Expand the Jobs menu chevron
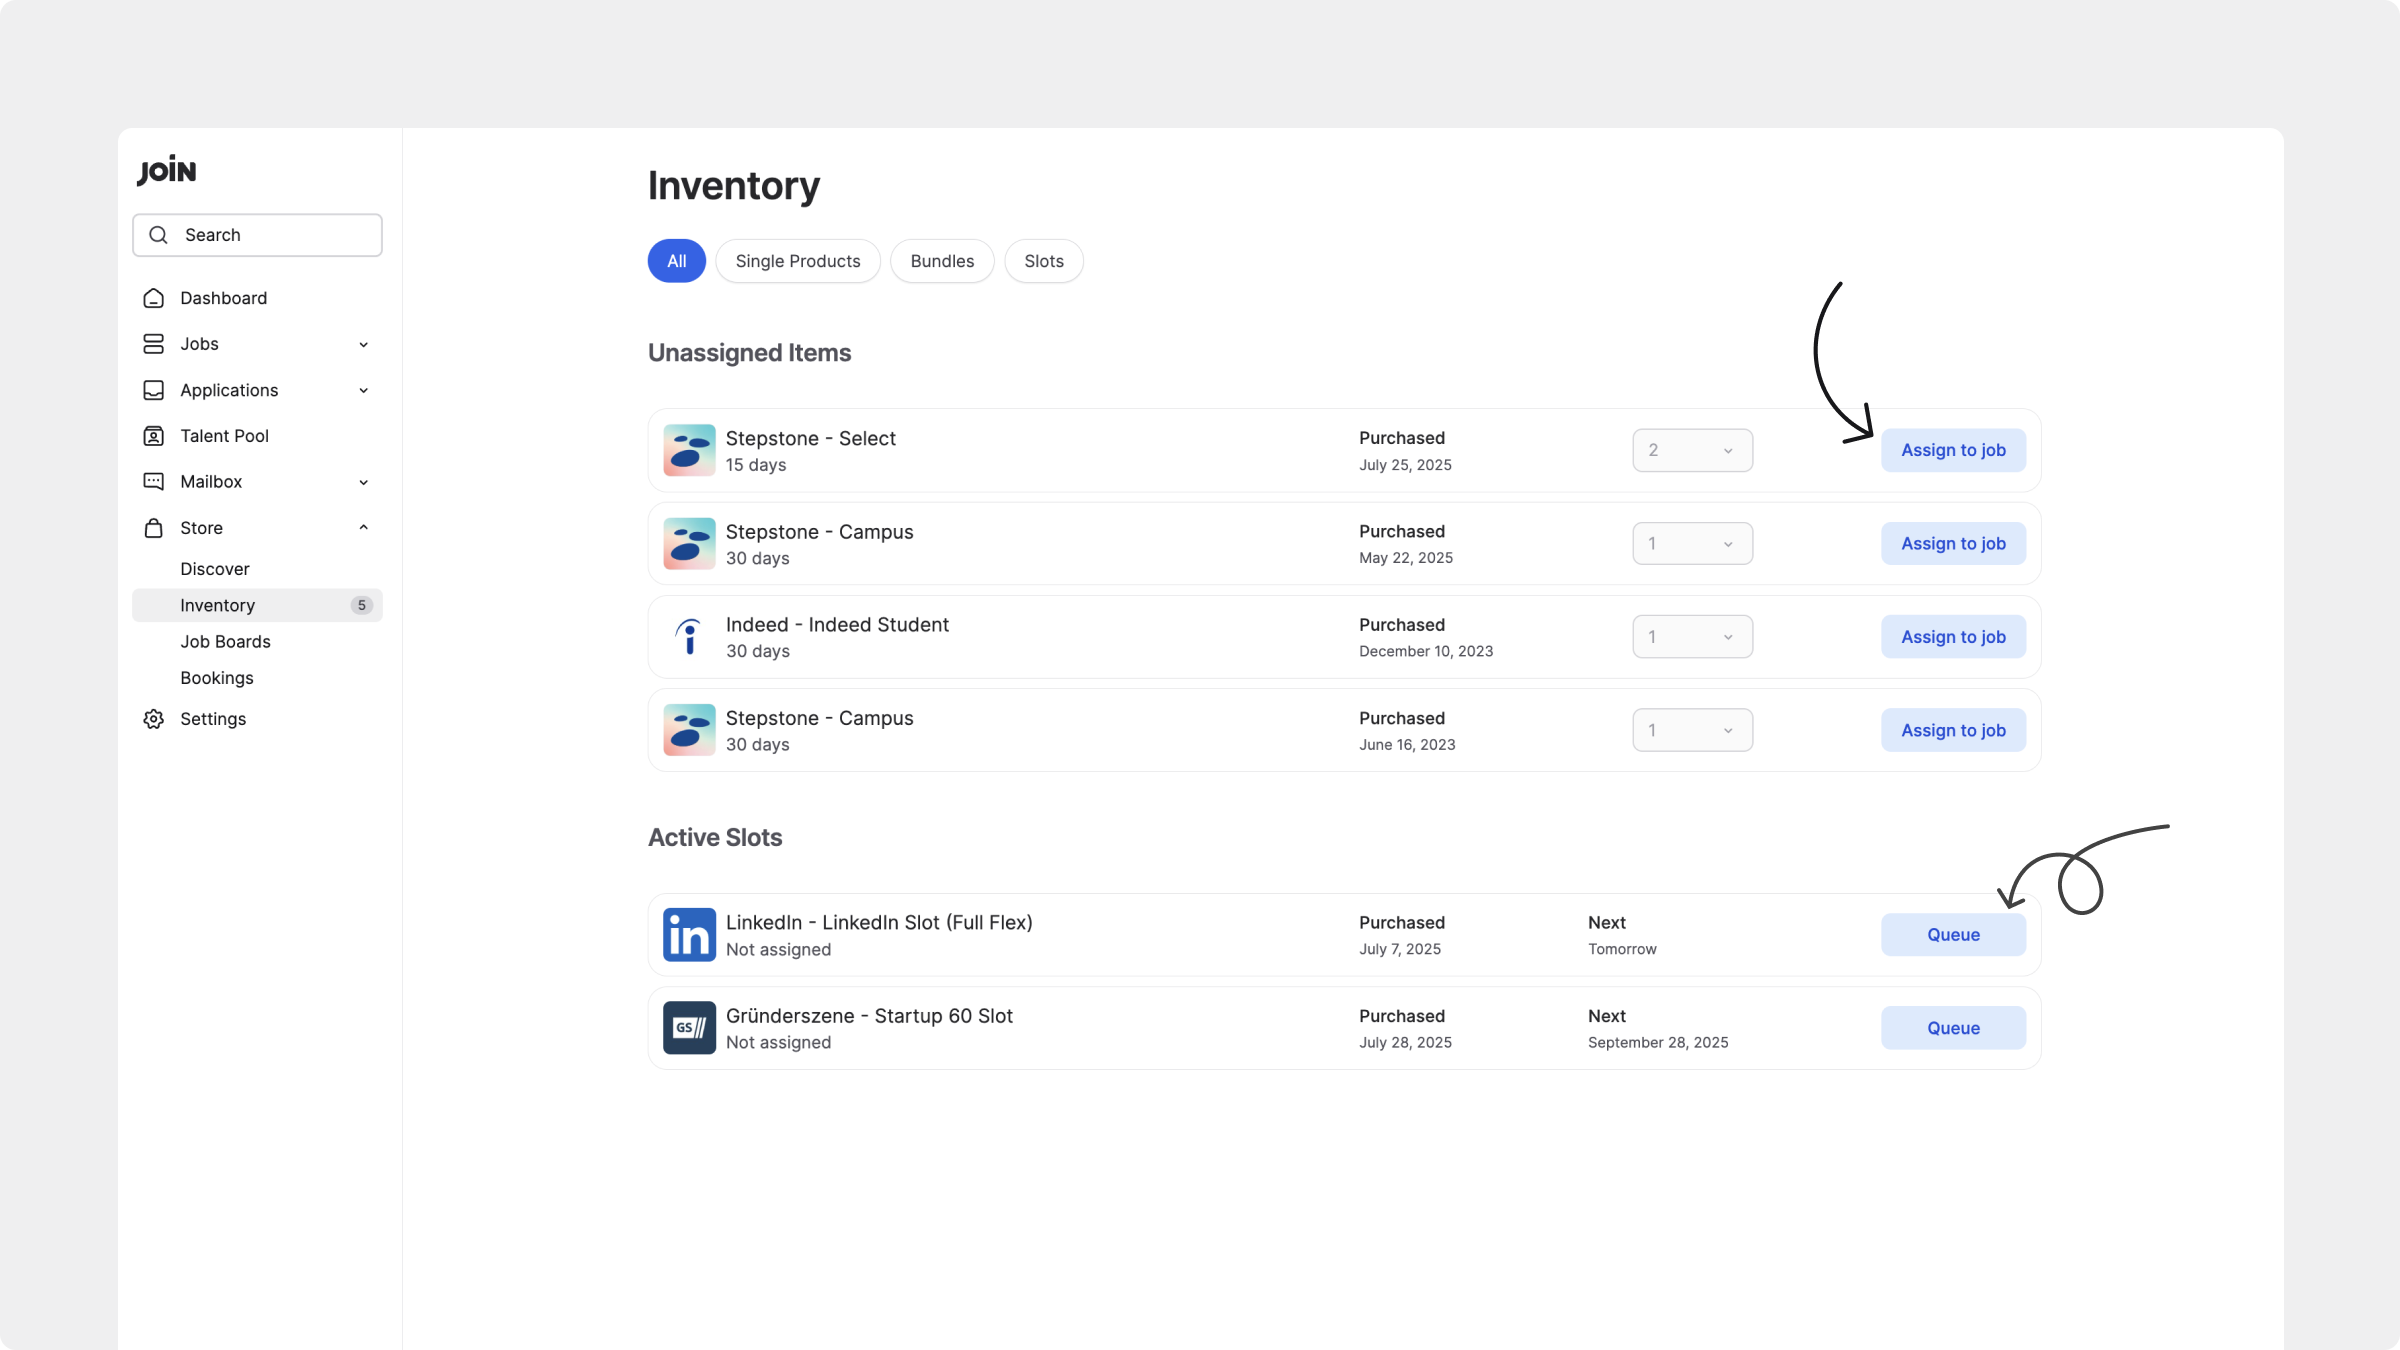This screenshot has width=2400, height=1350. 363,344
